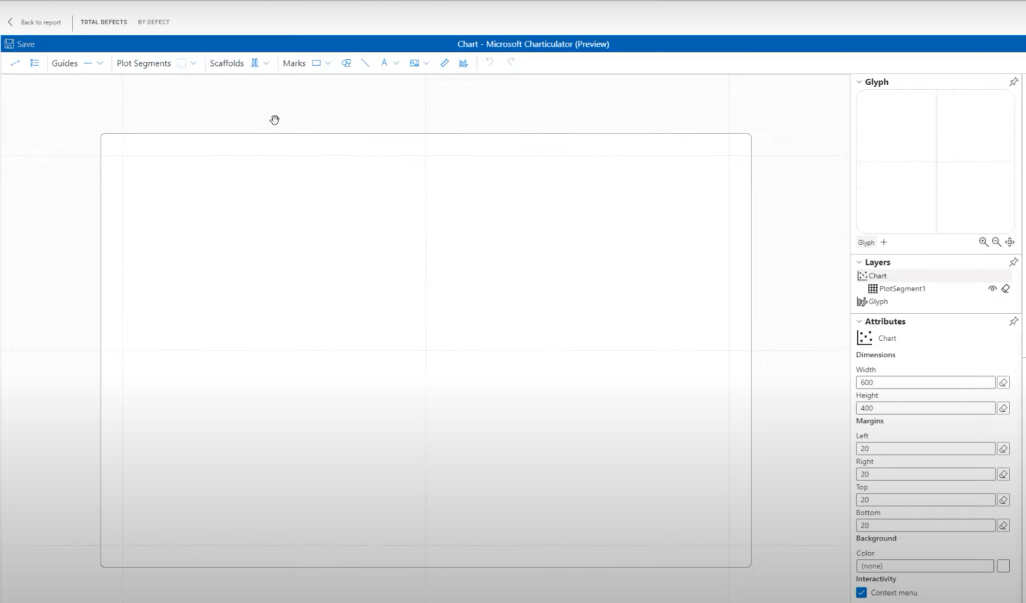
Task: Click the undo arrow icon
Action: tap(489, 62)
